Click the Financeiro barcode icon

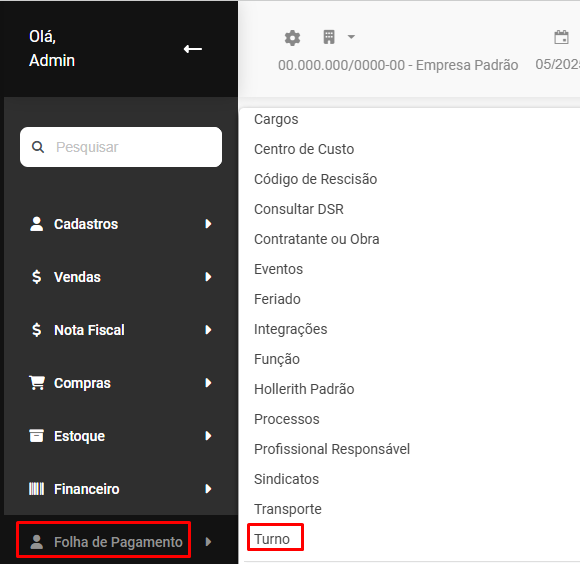pyautogui.click(x=37, y=489)
